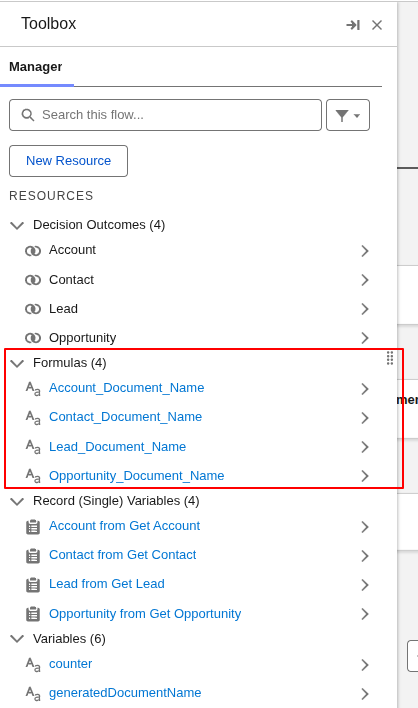Collapse the Variables section

point(17,639)
